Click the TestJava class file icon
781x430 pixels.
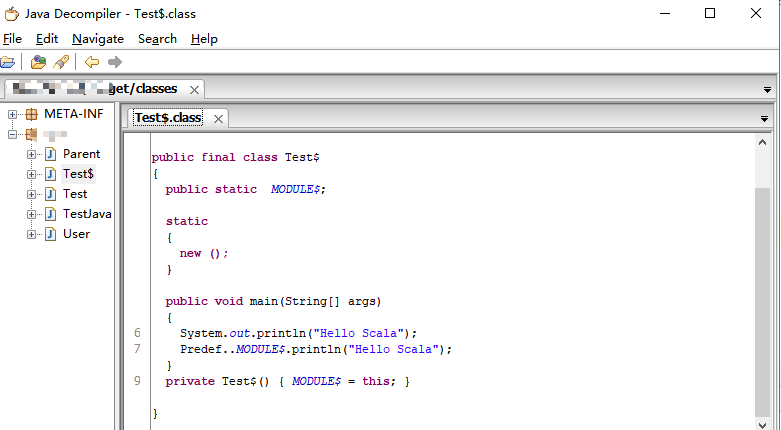tap(50, 214)
